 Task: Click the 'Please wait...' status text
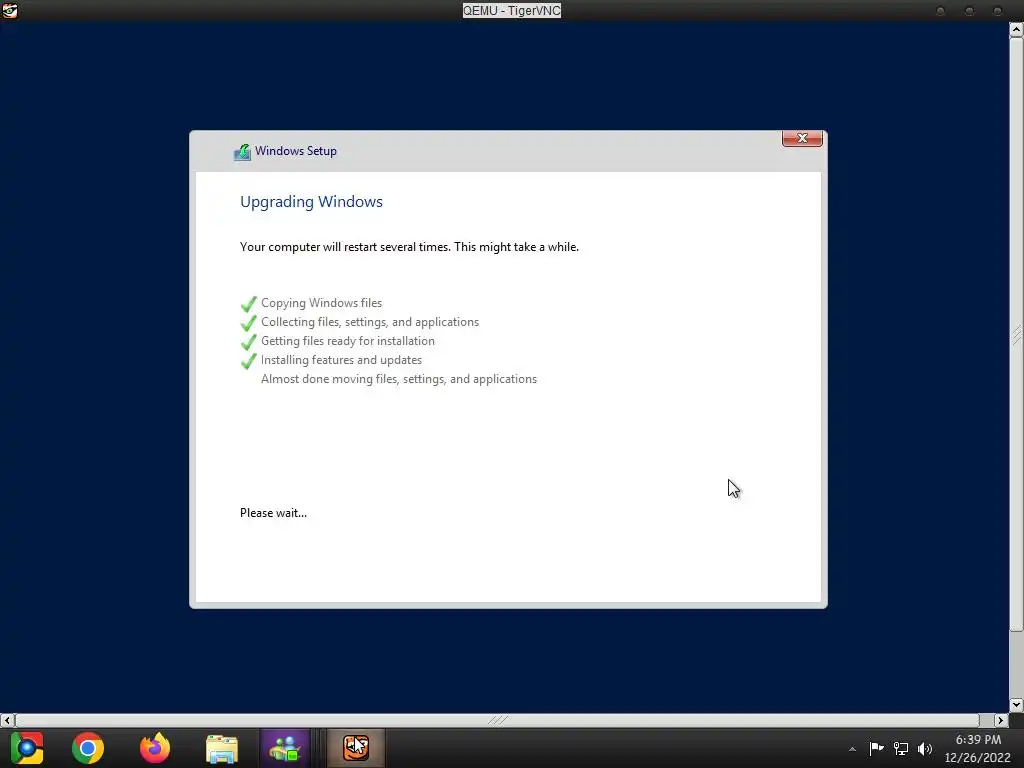(x=273, y=513)
